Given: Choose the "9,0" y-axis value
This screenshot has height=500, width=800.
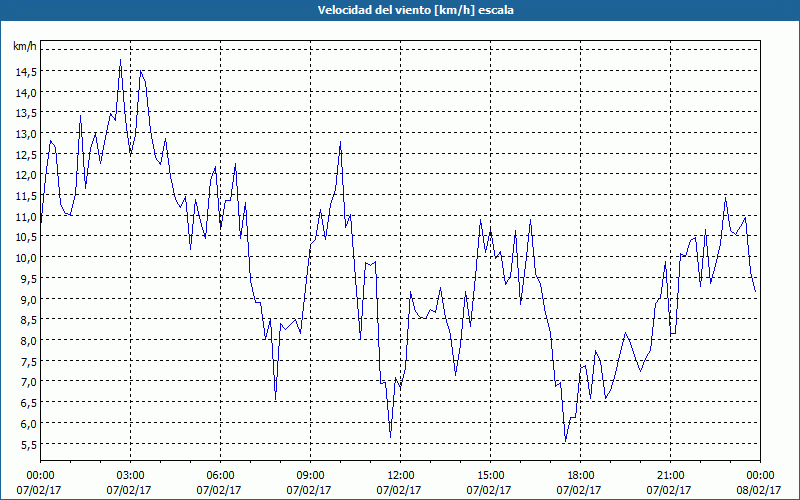Looking at the screenshot, I should click(28, 299).
